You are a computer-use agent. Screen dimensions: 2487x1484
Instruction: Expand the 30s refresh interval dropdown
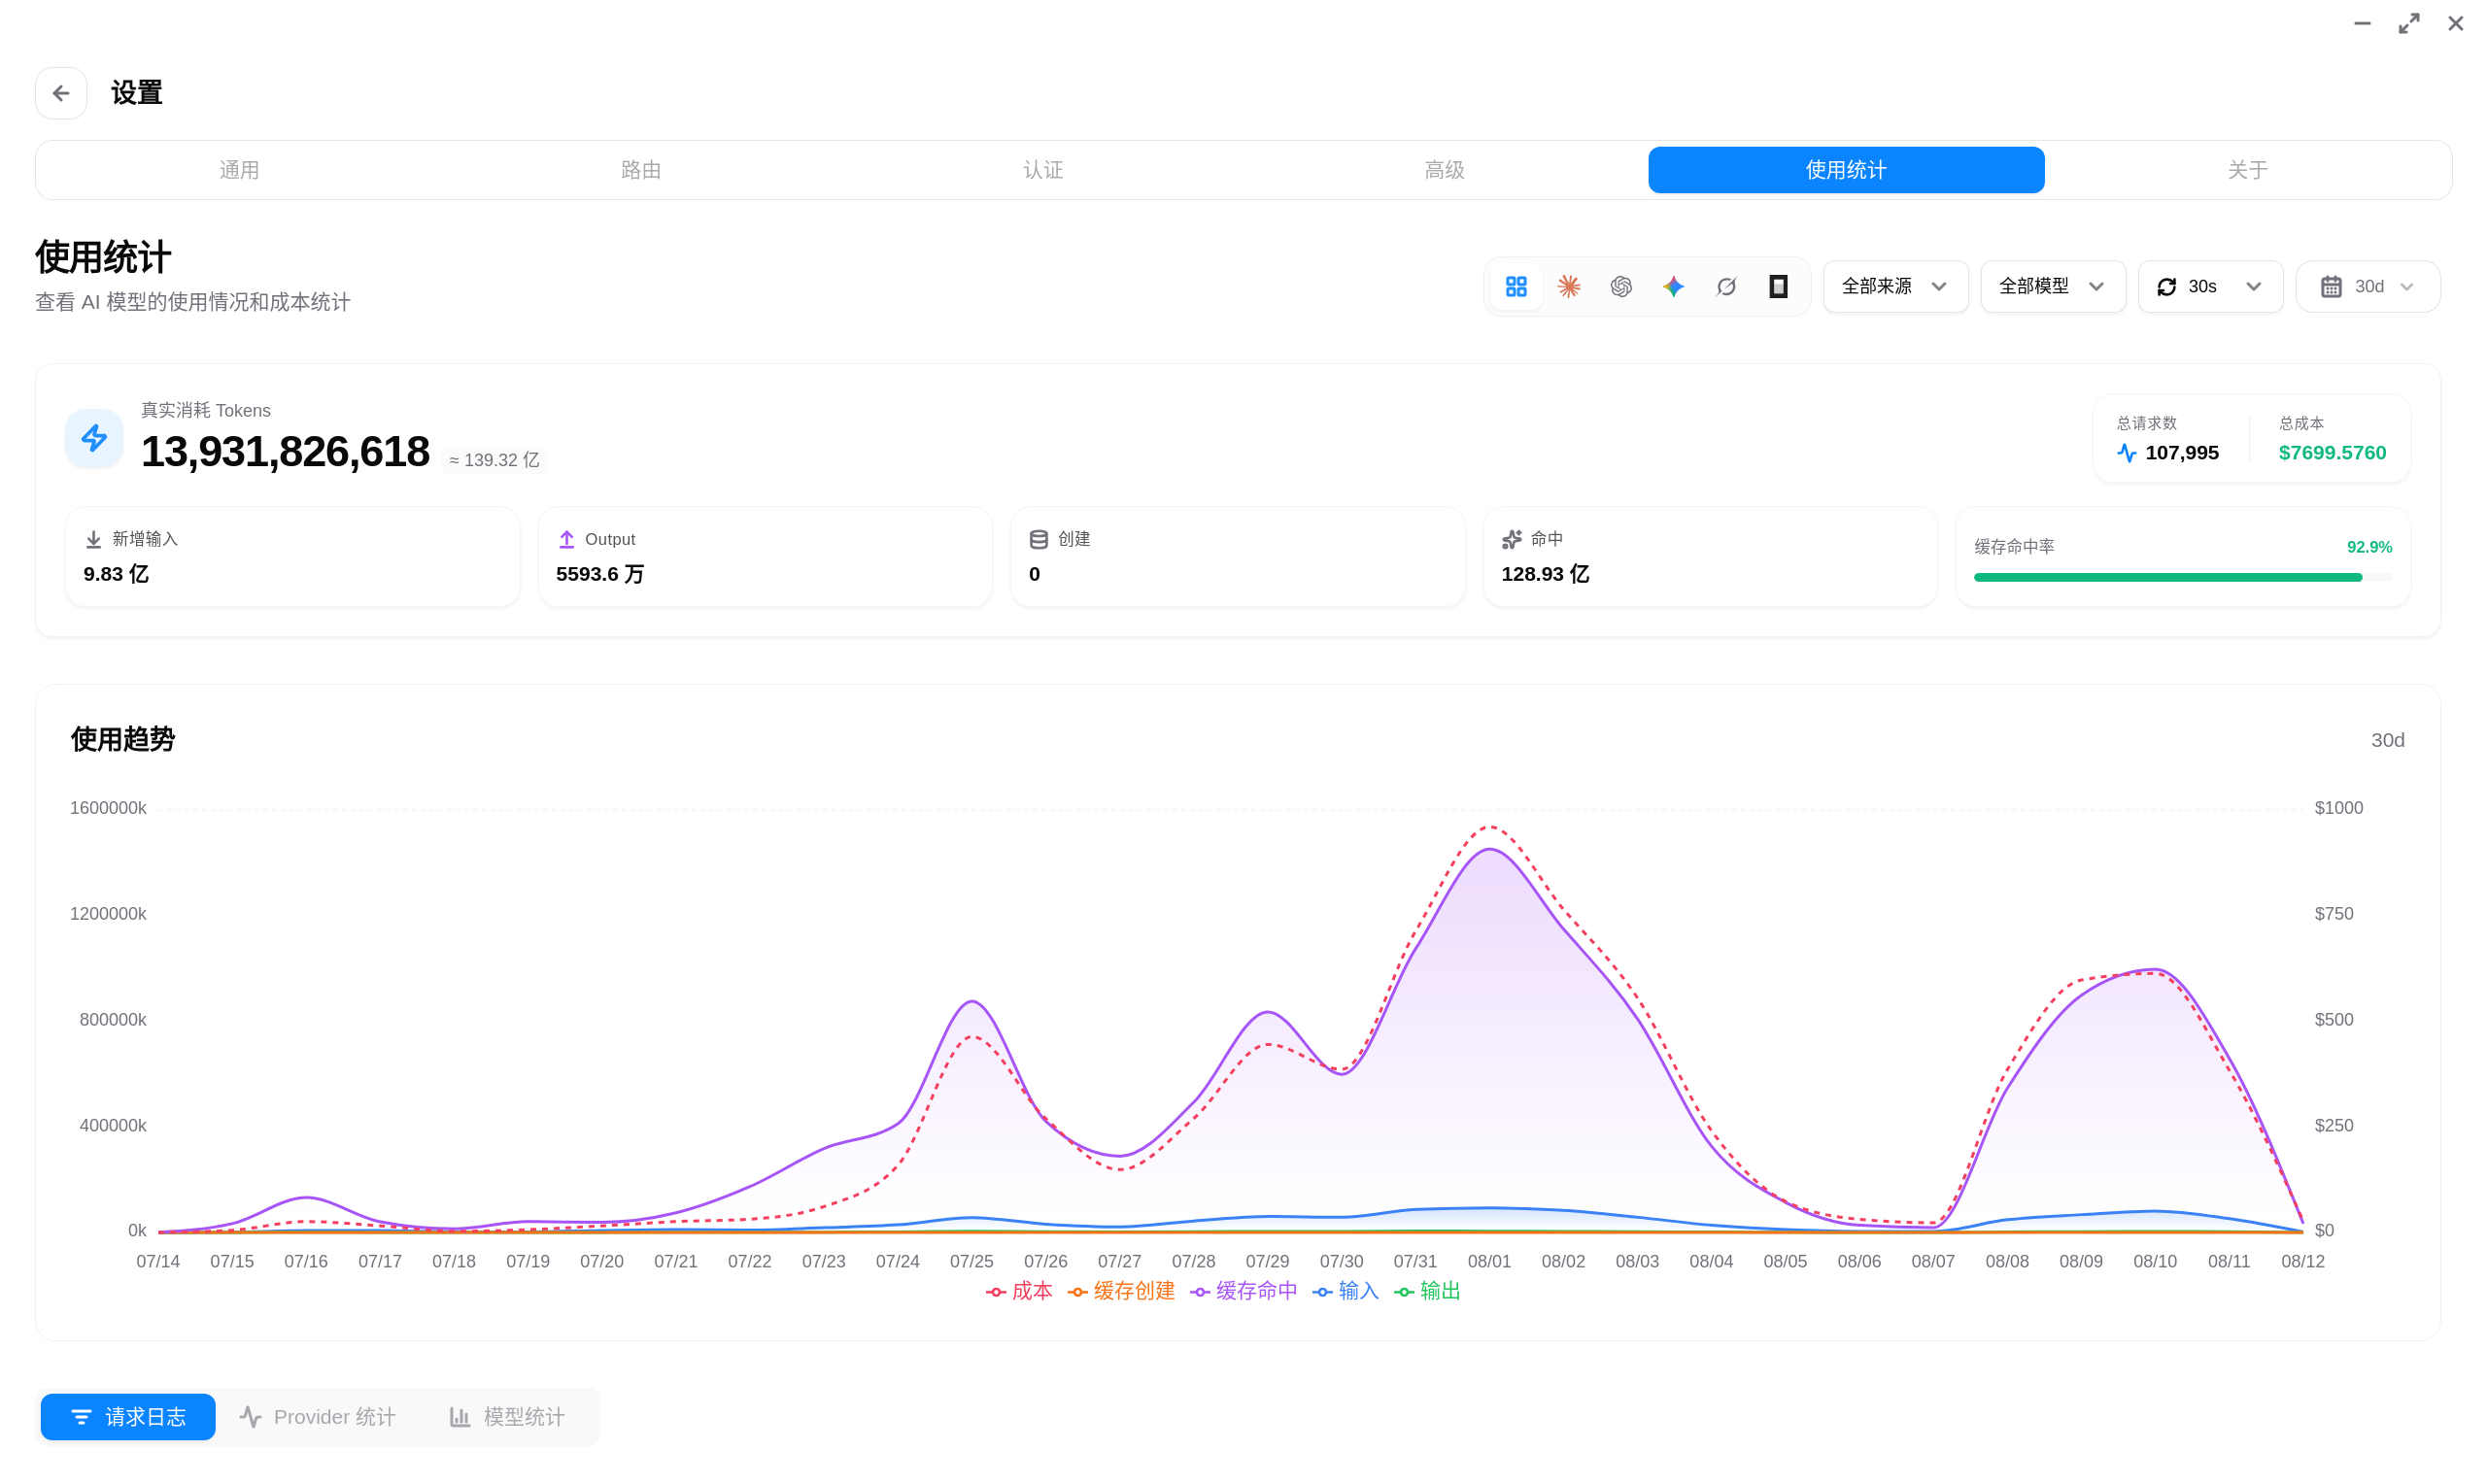pyautogui.click(x=2210, y=287)
